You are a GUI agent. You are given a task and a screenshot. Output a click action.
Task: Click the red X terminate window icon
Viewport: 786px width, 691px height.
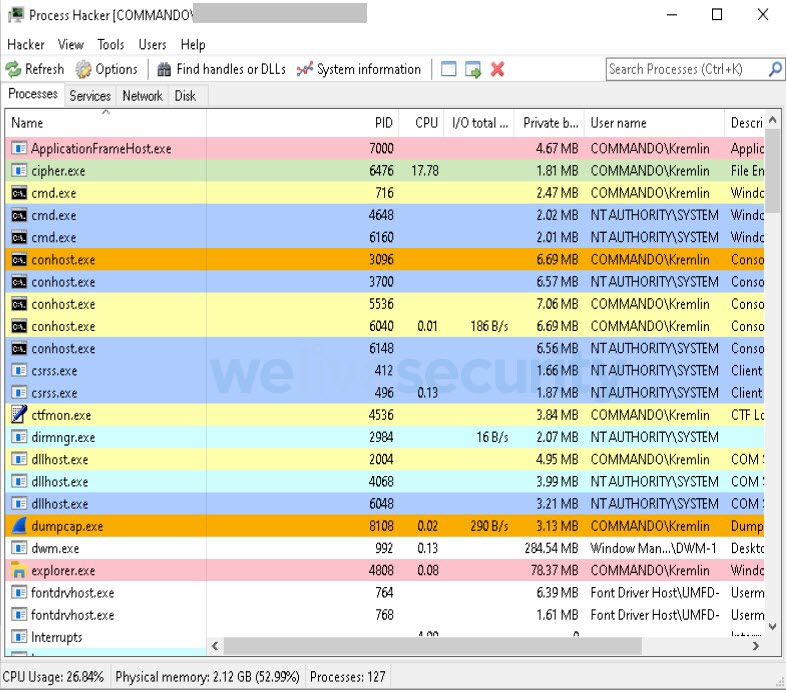[x=497, y=69]
